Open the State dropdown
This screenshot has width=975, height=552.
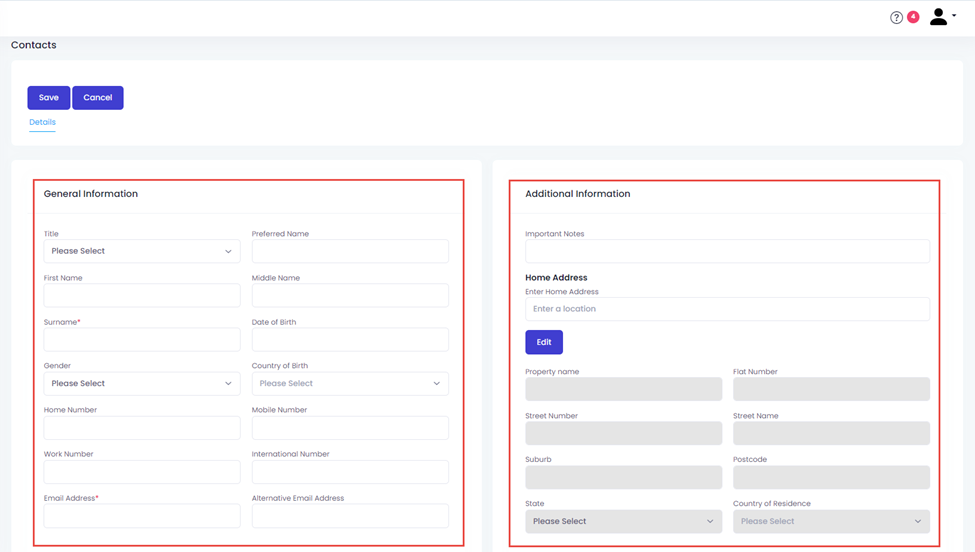click(624, 522)
